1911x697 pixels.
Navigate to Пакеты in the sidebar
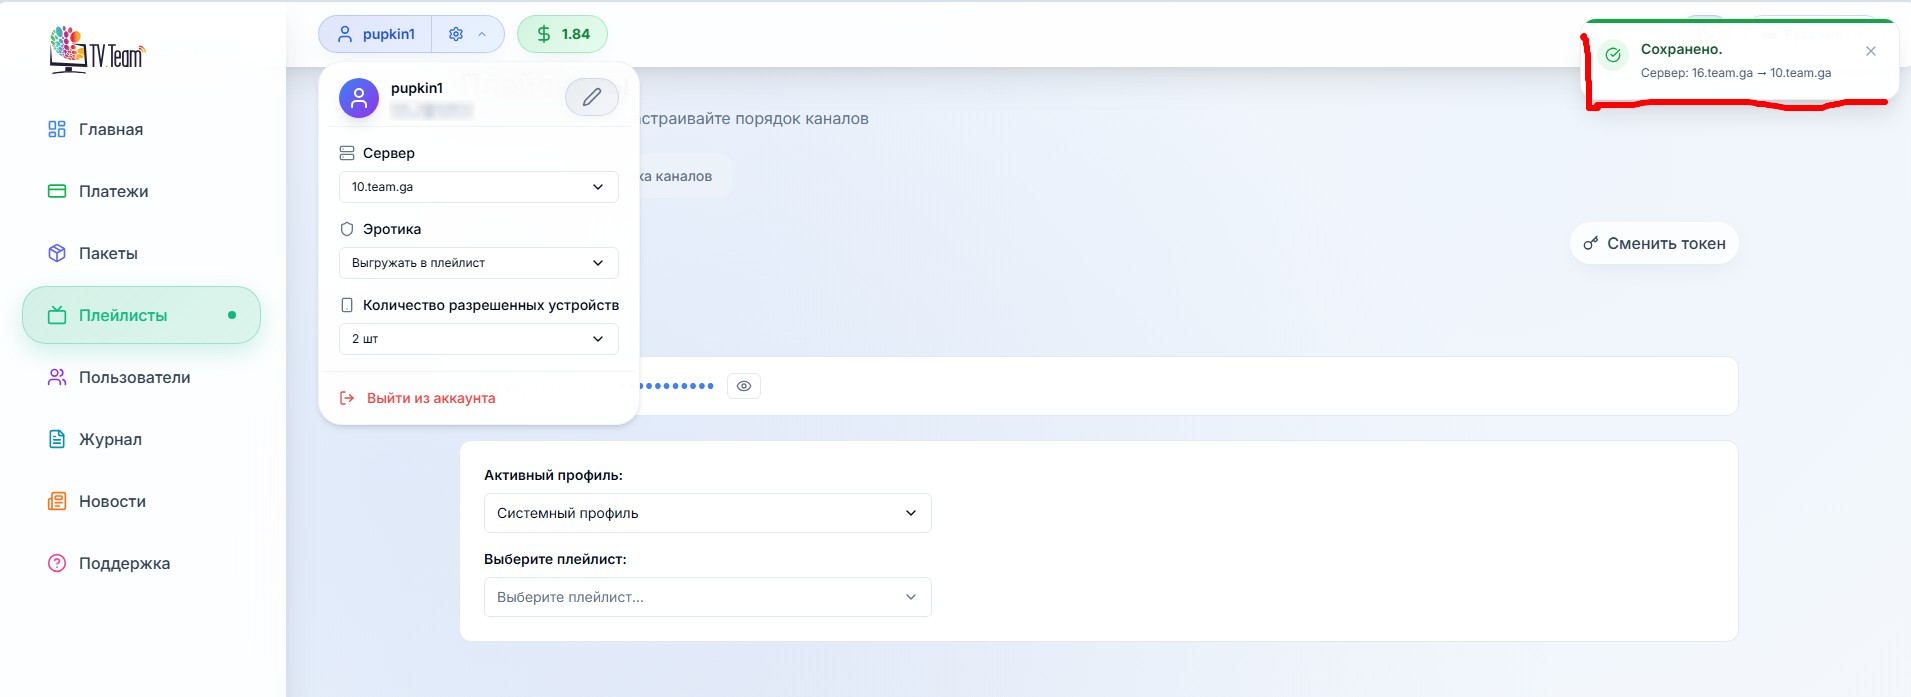pyautogui.click(x=108, y=253)
